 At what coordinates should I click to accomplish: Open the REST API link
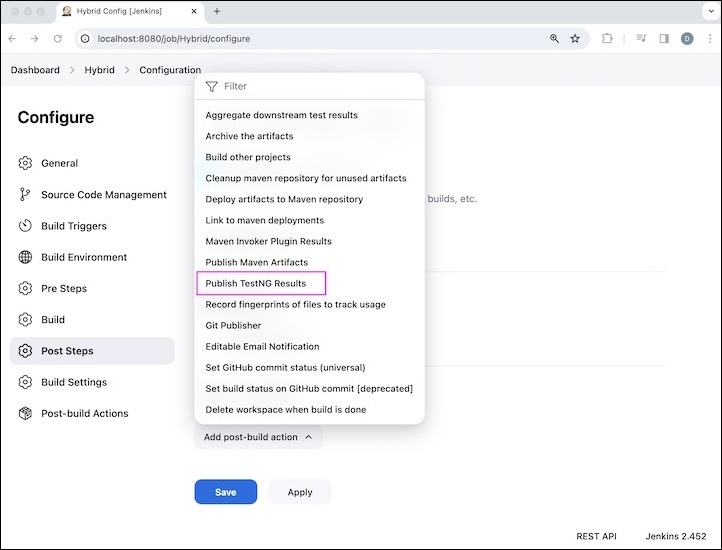point(596,537)
